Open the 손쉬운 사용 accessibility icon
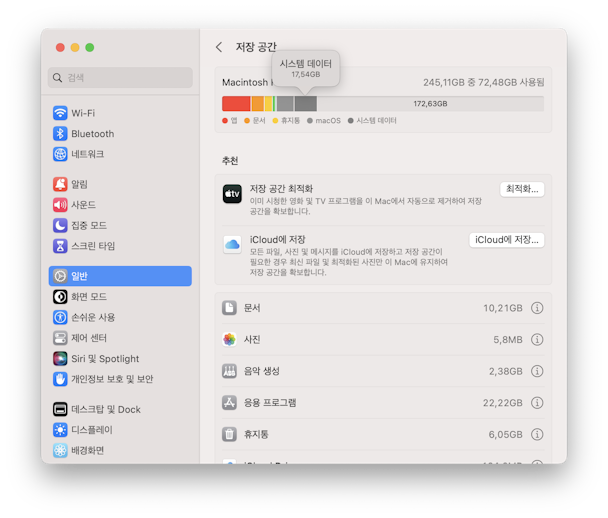 (60, 317)
